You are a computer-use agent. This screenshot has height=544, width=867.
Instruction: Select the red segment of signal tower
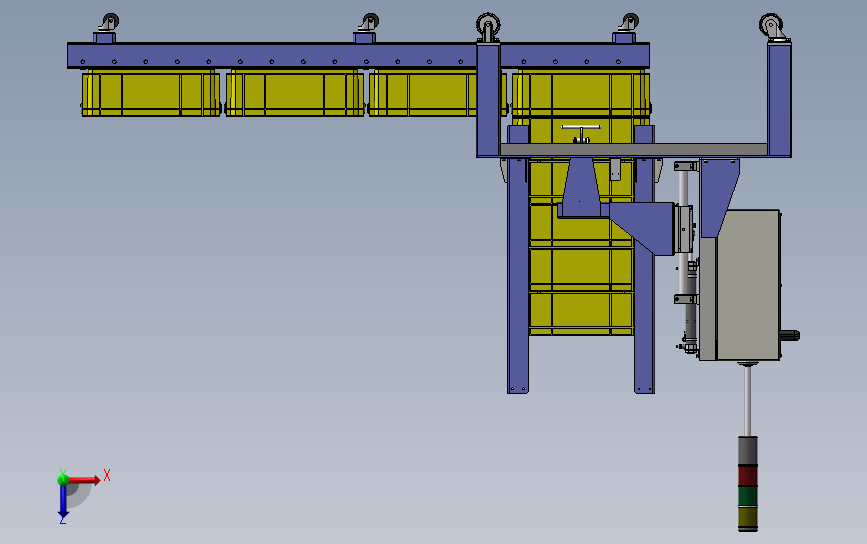click(x=748, y=475)
